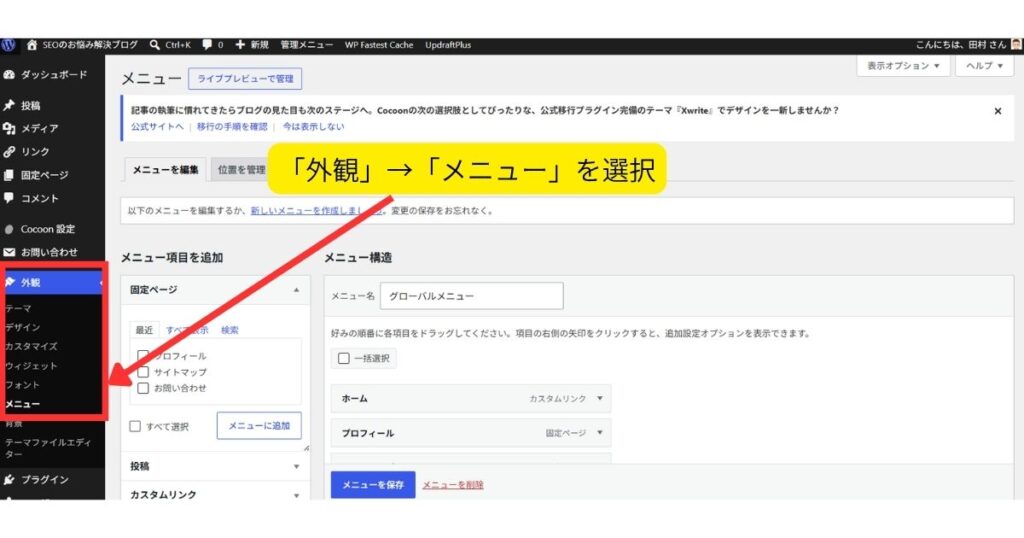Image resolution: width=1024 pixels, height=538 pixels.
Task: Click the search magnifier icon Ctrl+K
Action: click(x=155, y=45)
